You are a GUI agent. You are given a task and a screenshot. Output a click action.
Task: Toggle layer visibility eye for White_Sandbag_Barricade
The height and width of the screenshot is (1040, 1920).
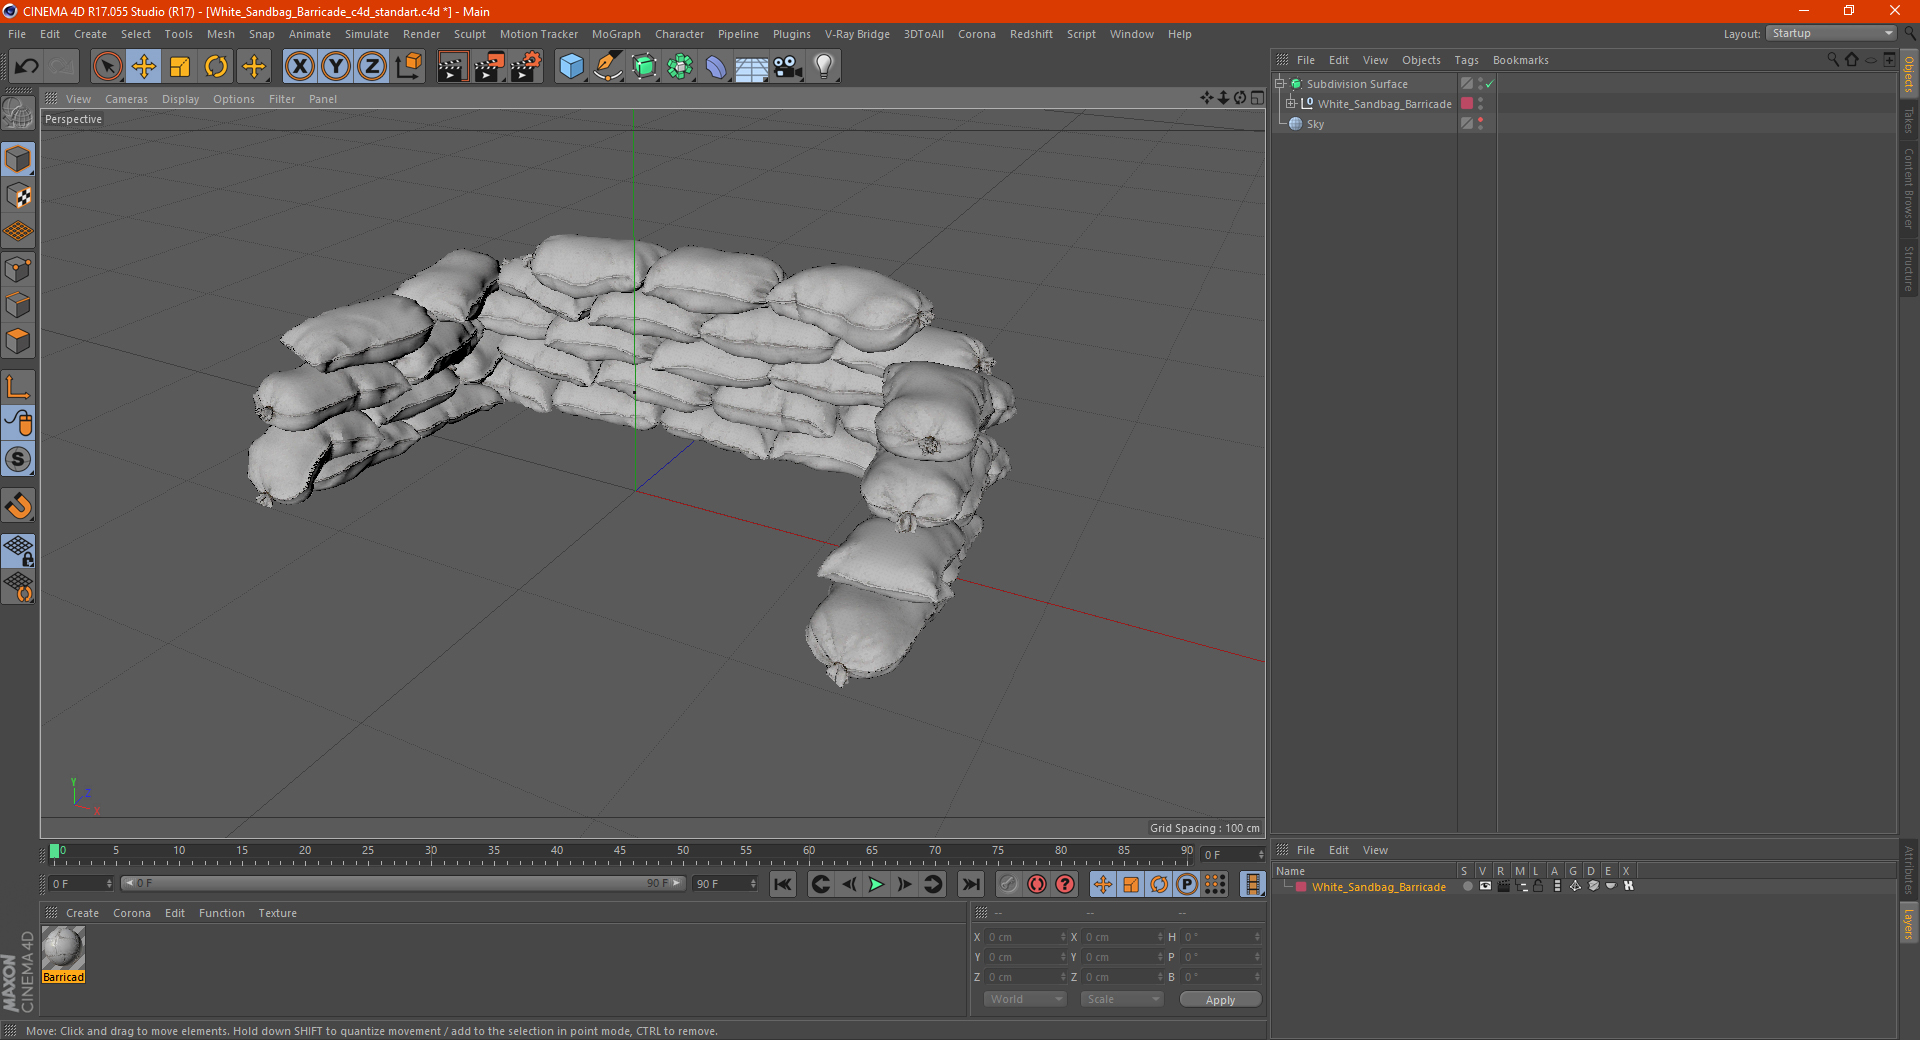[1485, 886]
